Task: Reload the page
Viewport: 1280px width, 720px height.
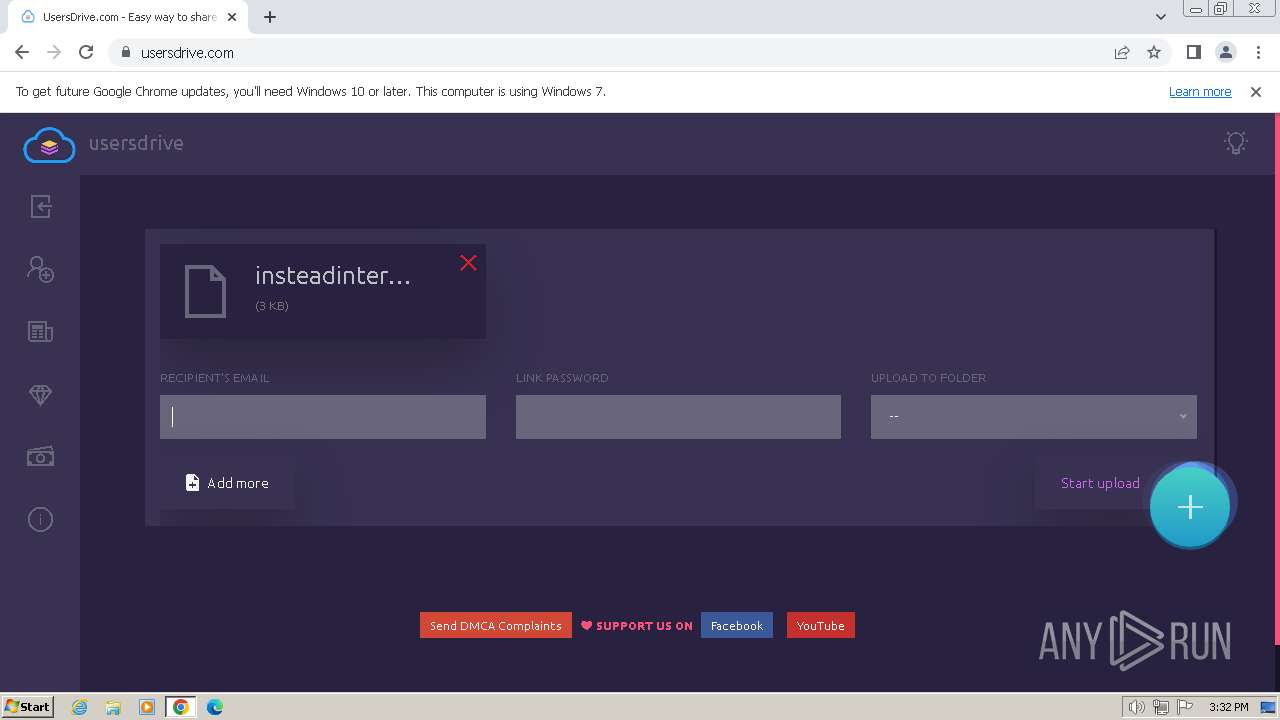Action: click(x=86, y=52)
